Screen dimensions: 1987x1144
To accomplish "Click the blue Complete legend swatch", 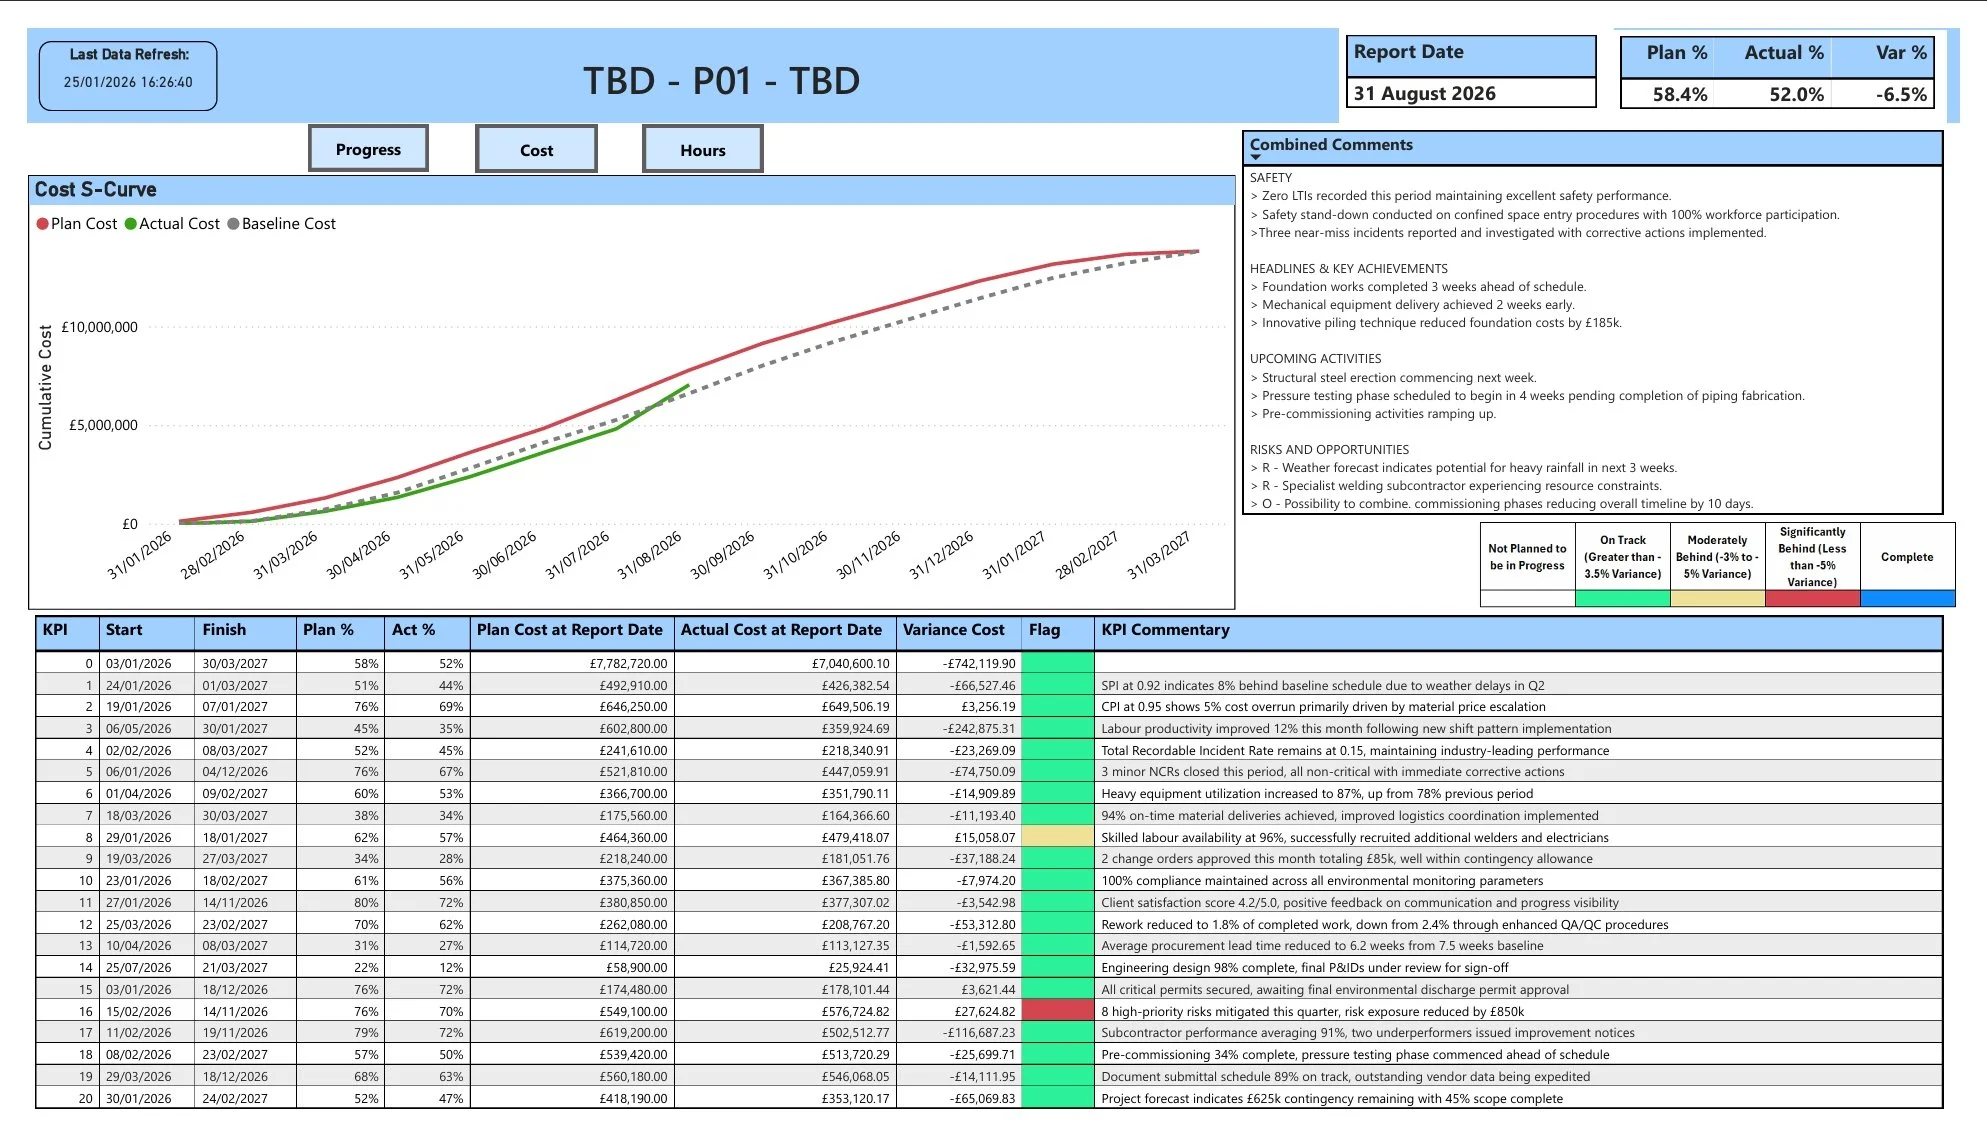I will (x=1906, y=598).
